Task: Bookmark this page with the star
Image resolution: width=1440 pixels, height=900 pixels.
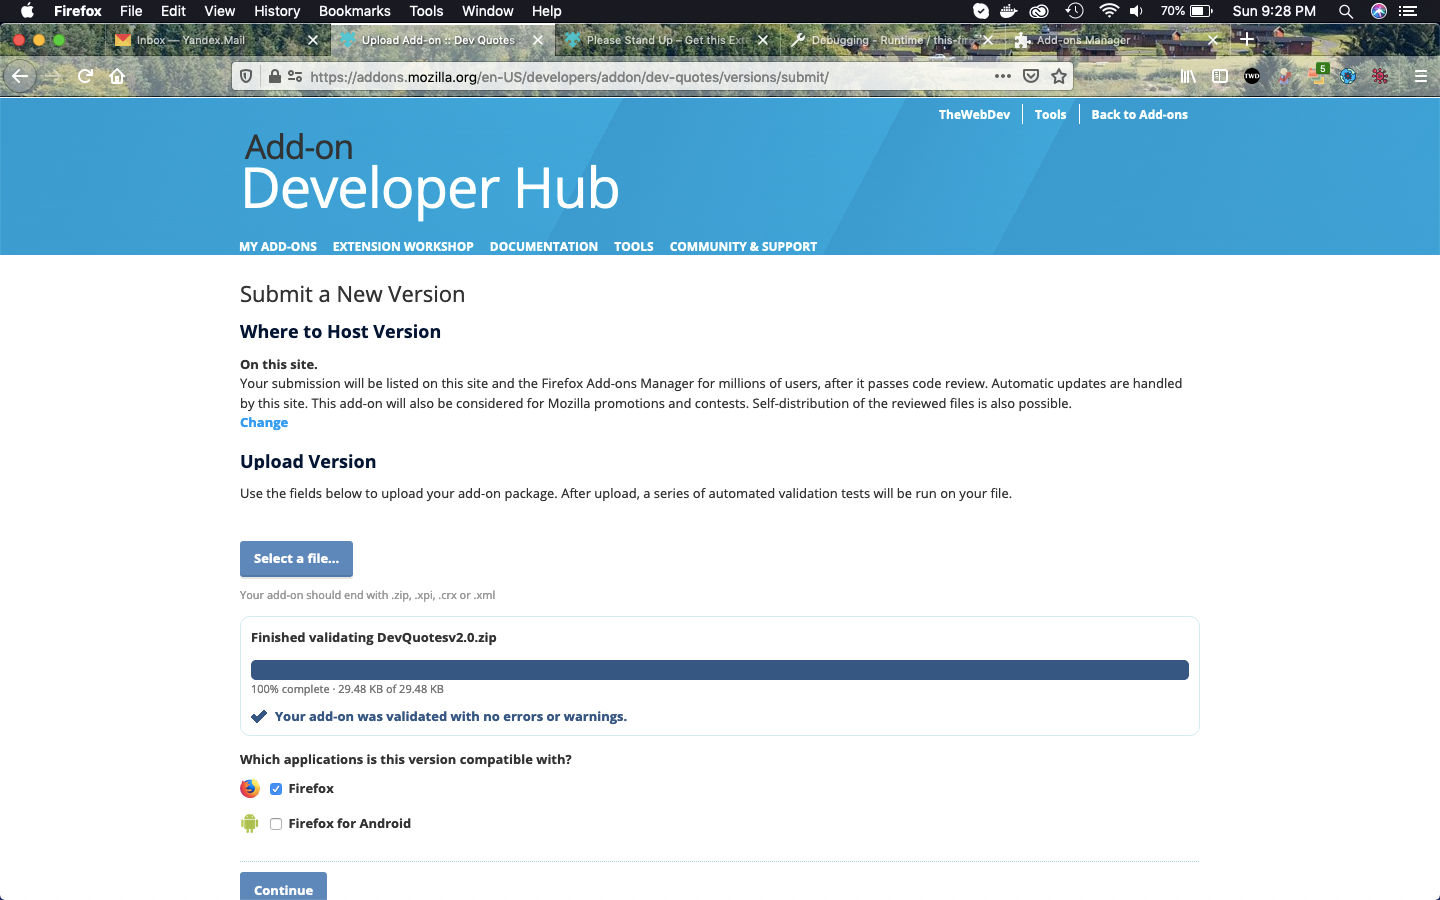Action: coord(1059,76)
